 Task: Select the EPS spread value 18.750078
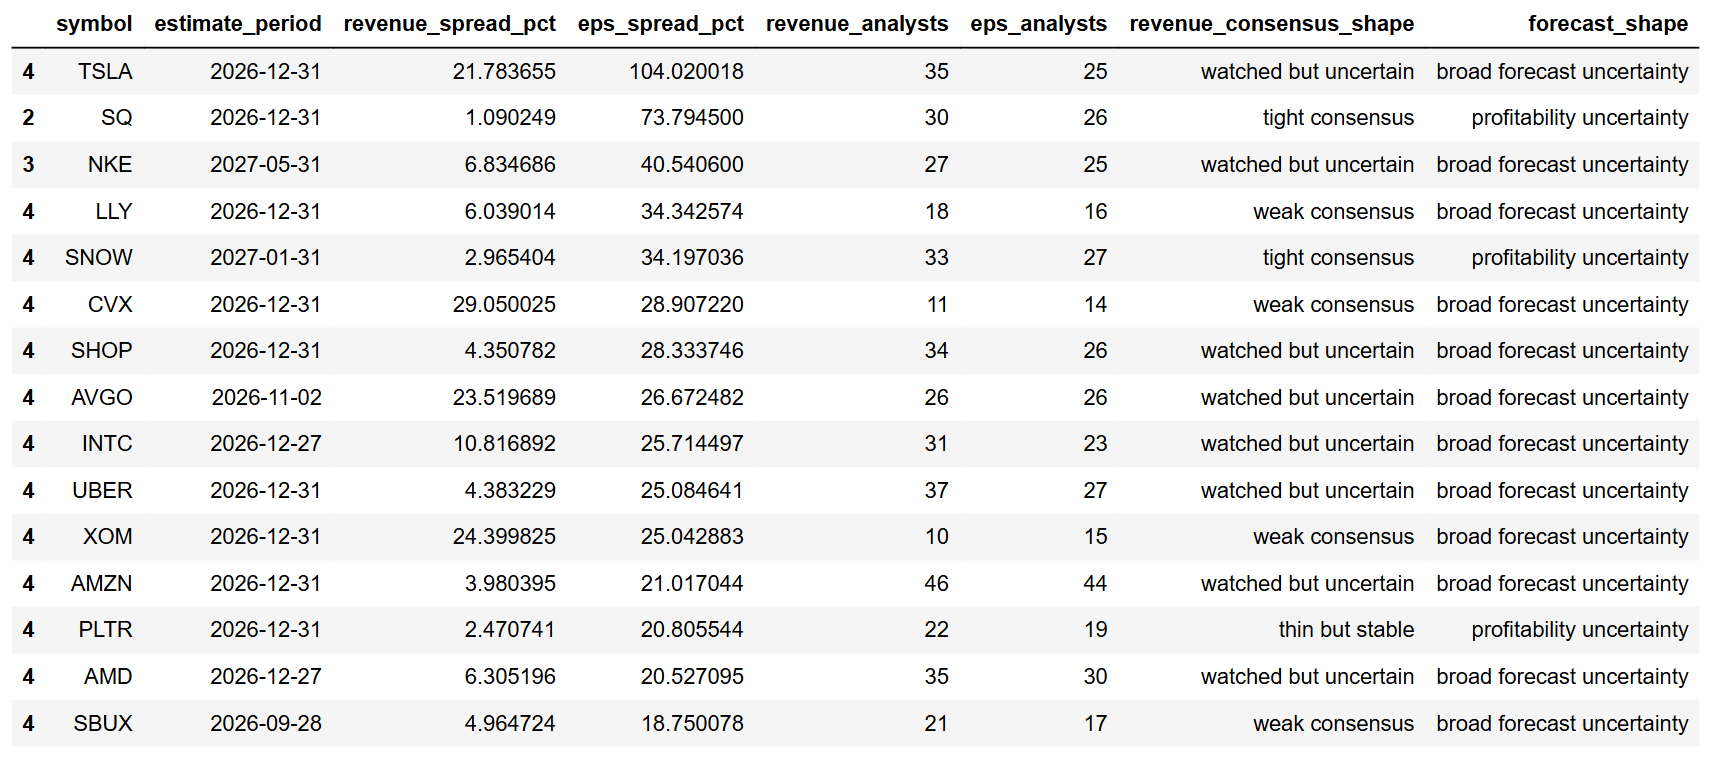click(692, 724)
